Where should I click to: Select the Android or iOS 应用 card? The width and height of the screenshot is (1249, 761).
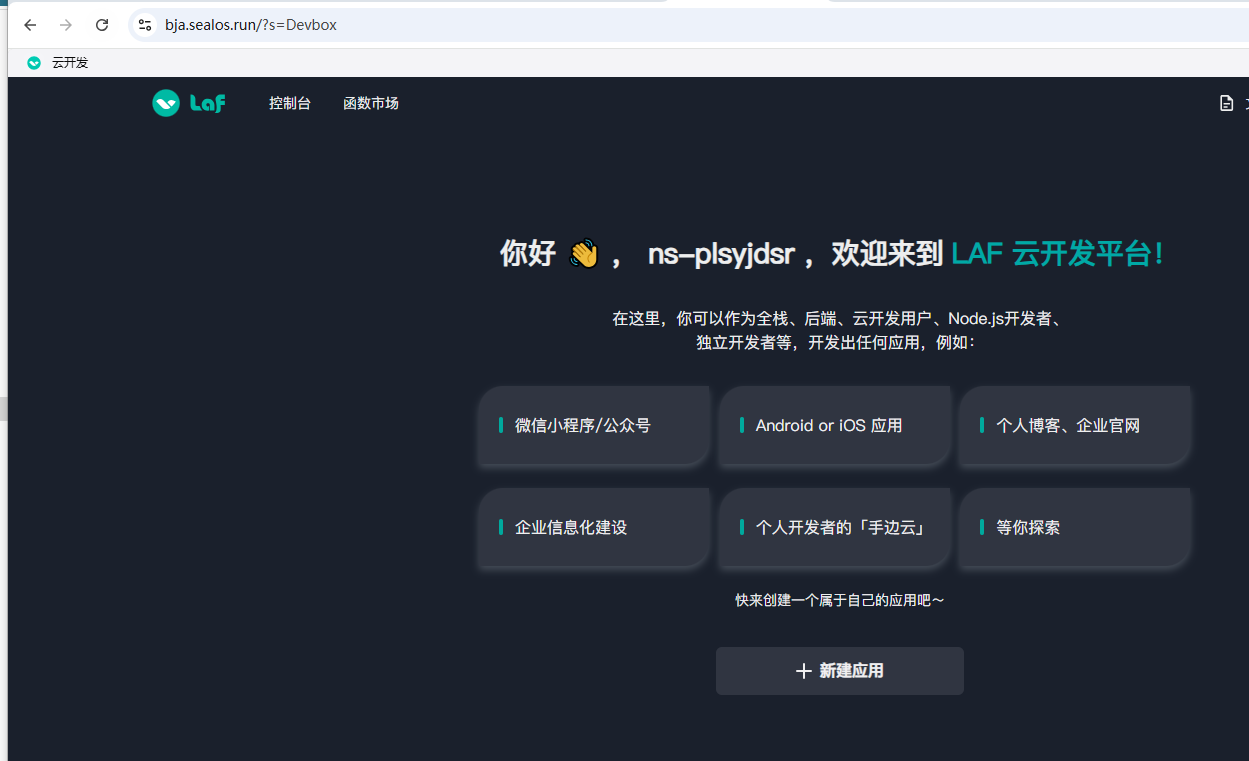click(835, 426)
